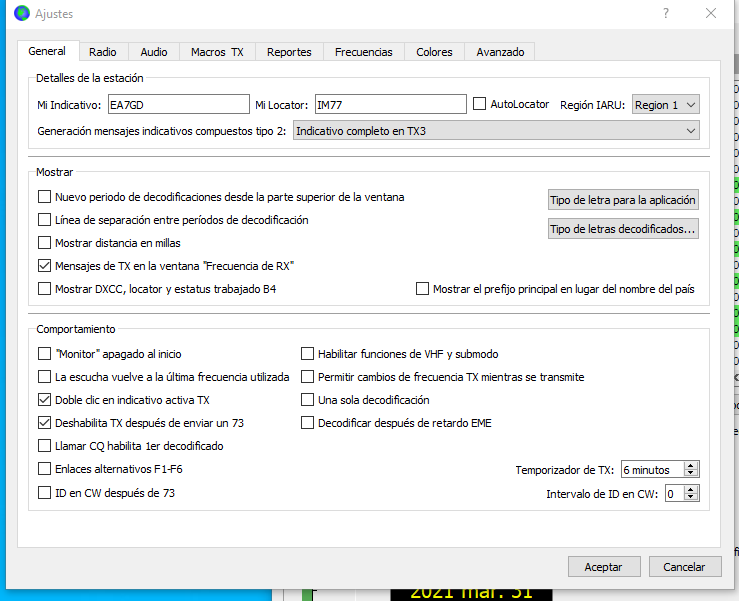Check "ID en CW después de 73"
The height and width of the screenshot is (601, 739).
tap(44, 493)
